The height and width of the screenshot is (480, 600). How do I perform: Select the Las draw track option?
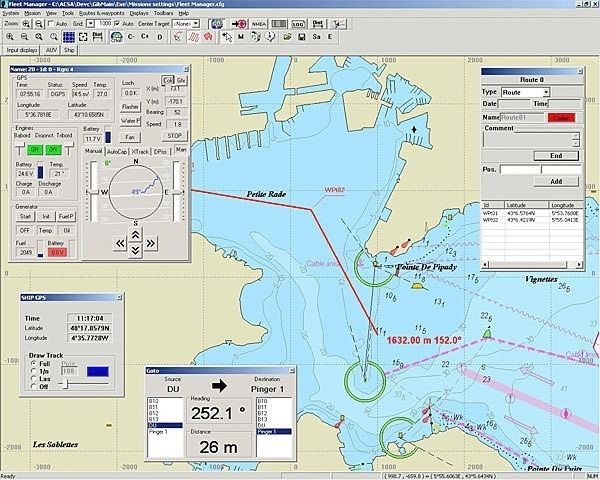tap(34, 379)
